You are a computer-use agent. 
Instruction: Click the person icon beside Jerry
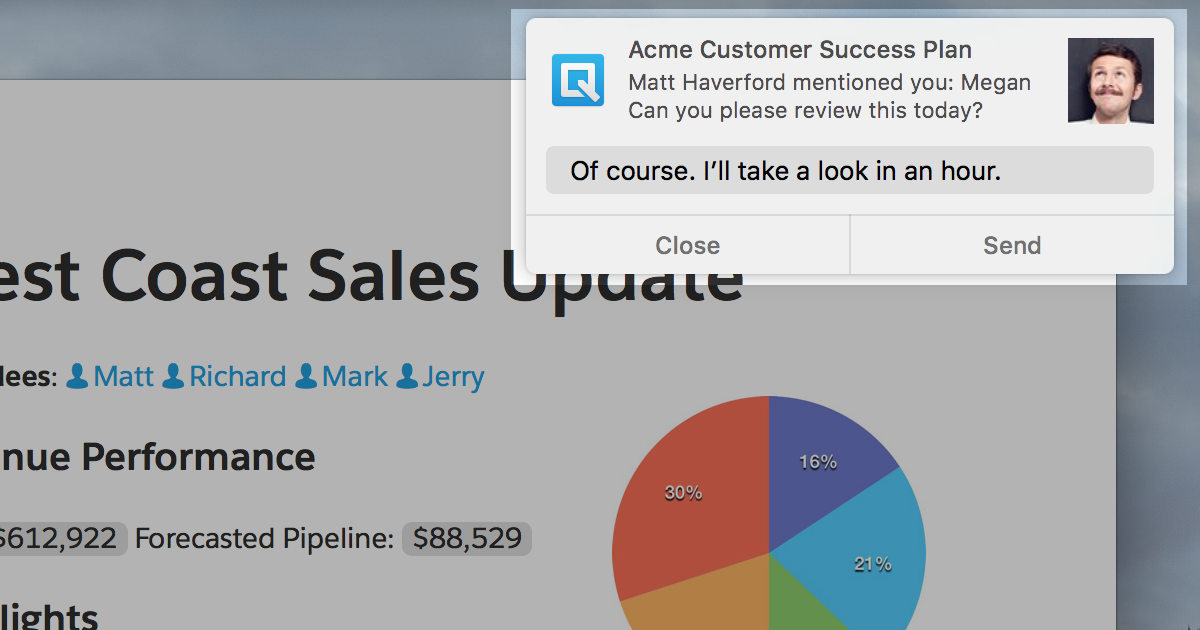tap(406, 377)
